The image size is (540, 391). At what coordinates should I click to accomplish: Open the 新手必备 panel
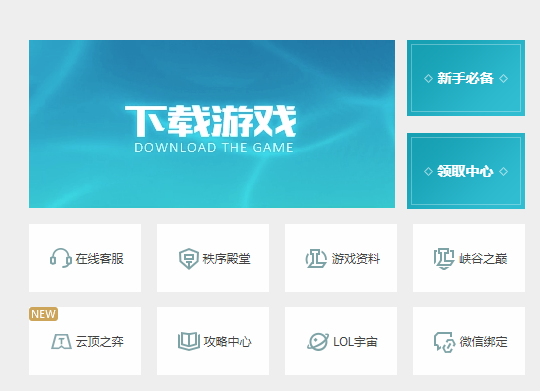pos(466,78)
